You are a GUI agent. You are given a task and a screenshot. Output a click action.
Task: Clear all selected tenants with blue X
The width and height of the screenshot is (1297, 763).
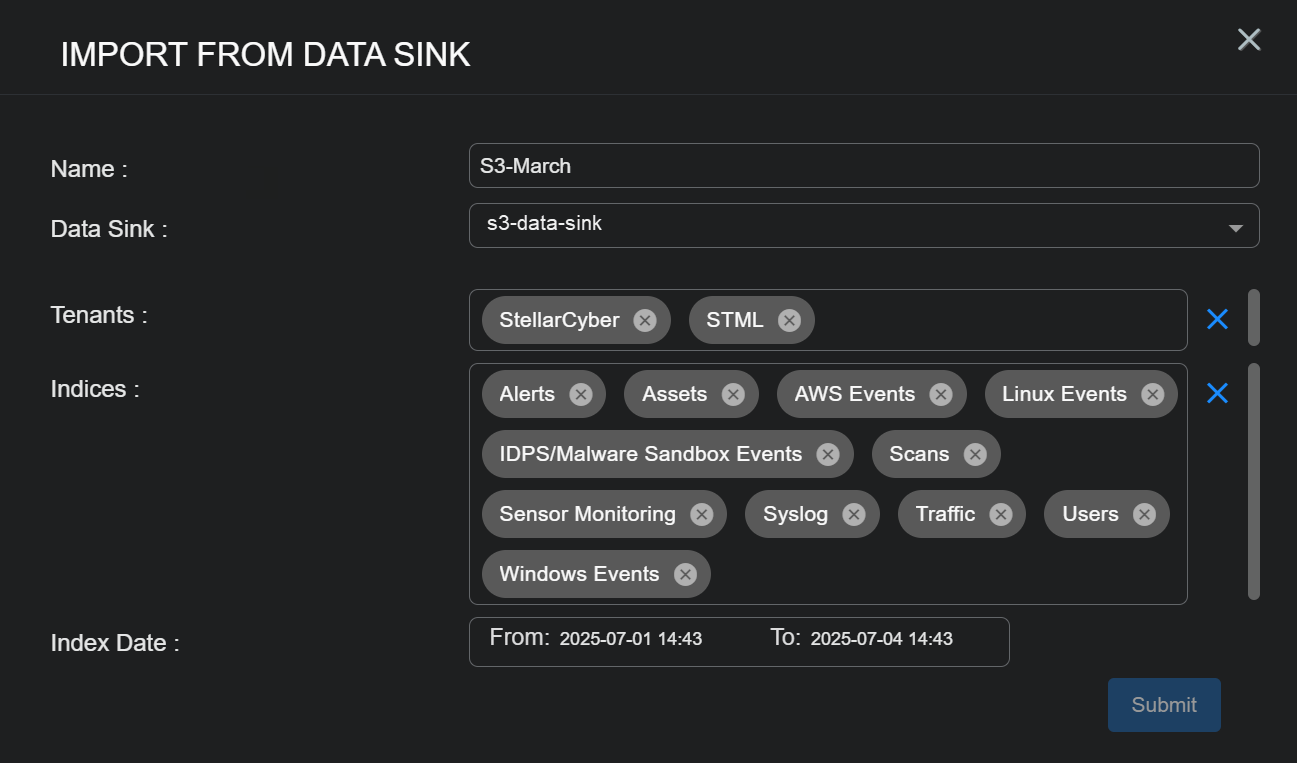point(1217,319)
